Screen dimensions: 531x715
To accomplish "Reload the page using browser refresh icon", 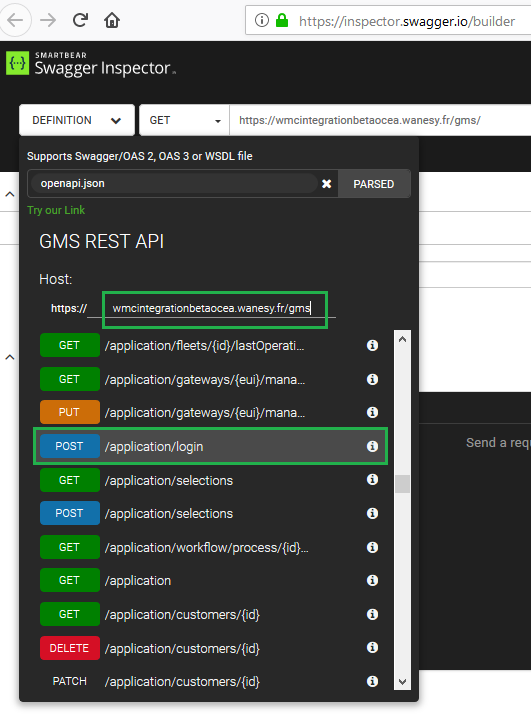I will point(80,20).
